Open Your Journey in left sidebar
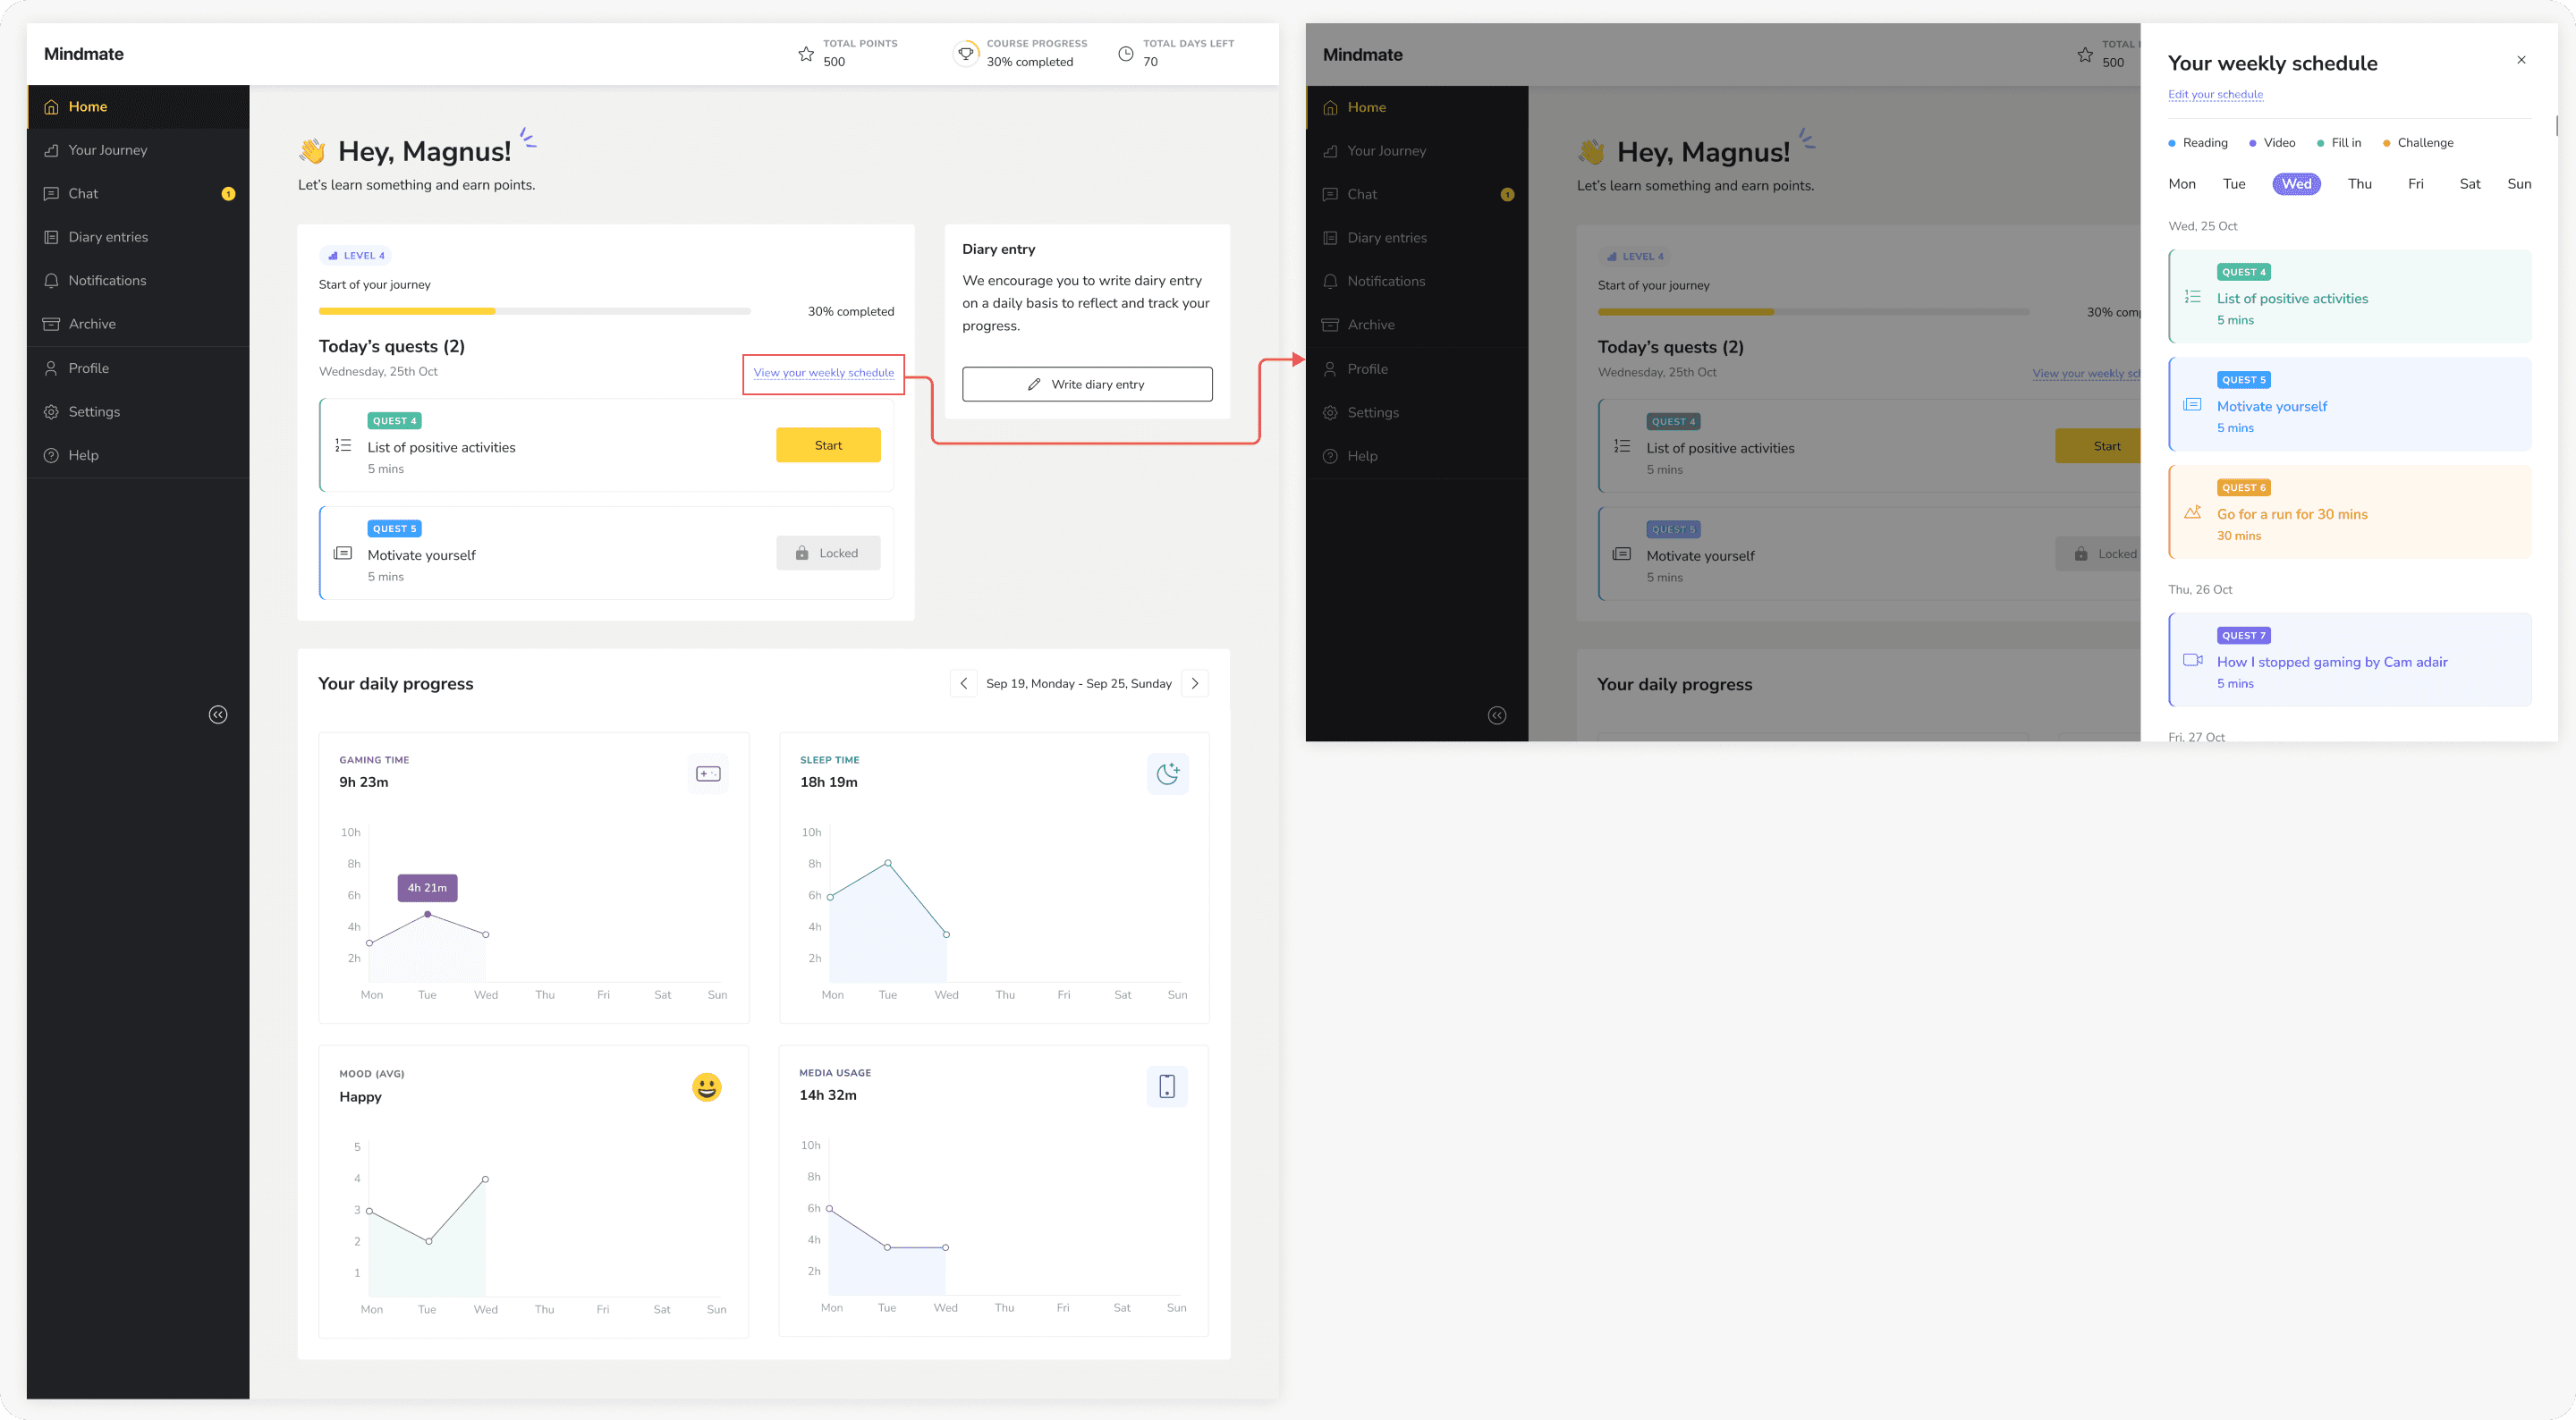The width and height of the screenshot is (2576, 1420). tap(138, 150)
